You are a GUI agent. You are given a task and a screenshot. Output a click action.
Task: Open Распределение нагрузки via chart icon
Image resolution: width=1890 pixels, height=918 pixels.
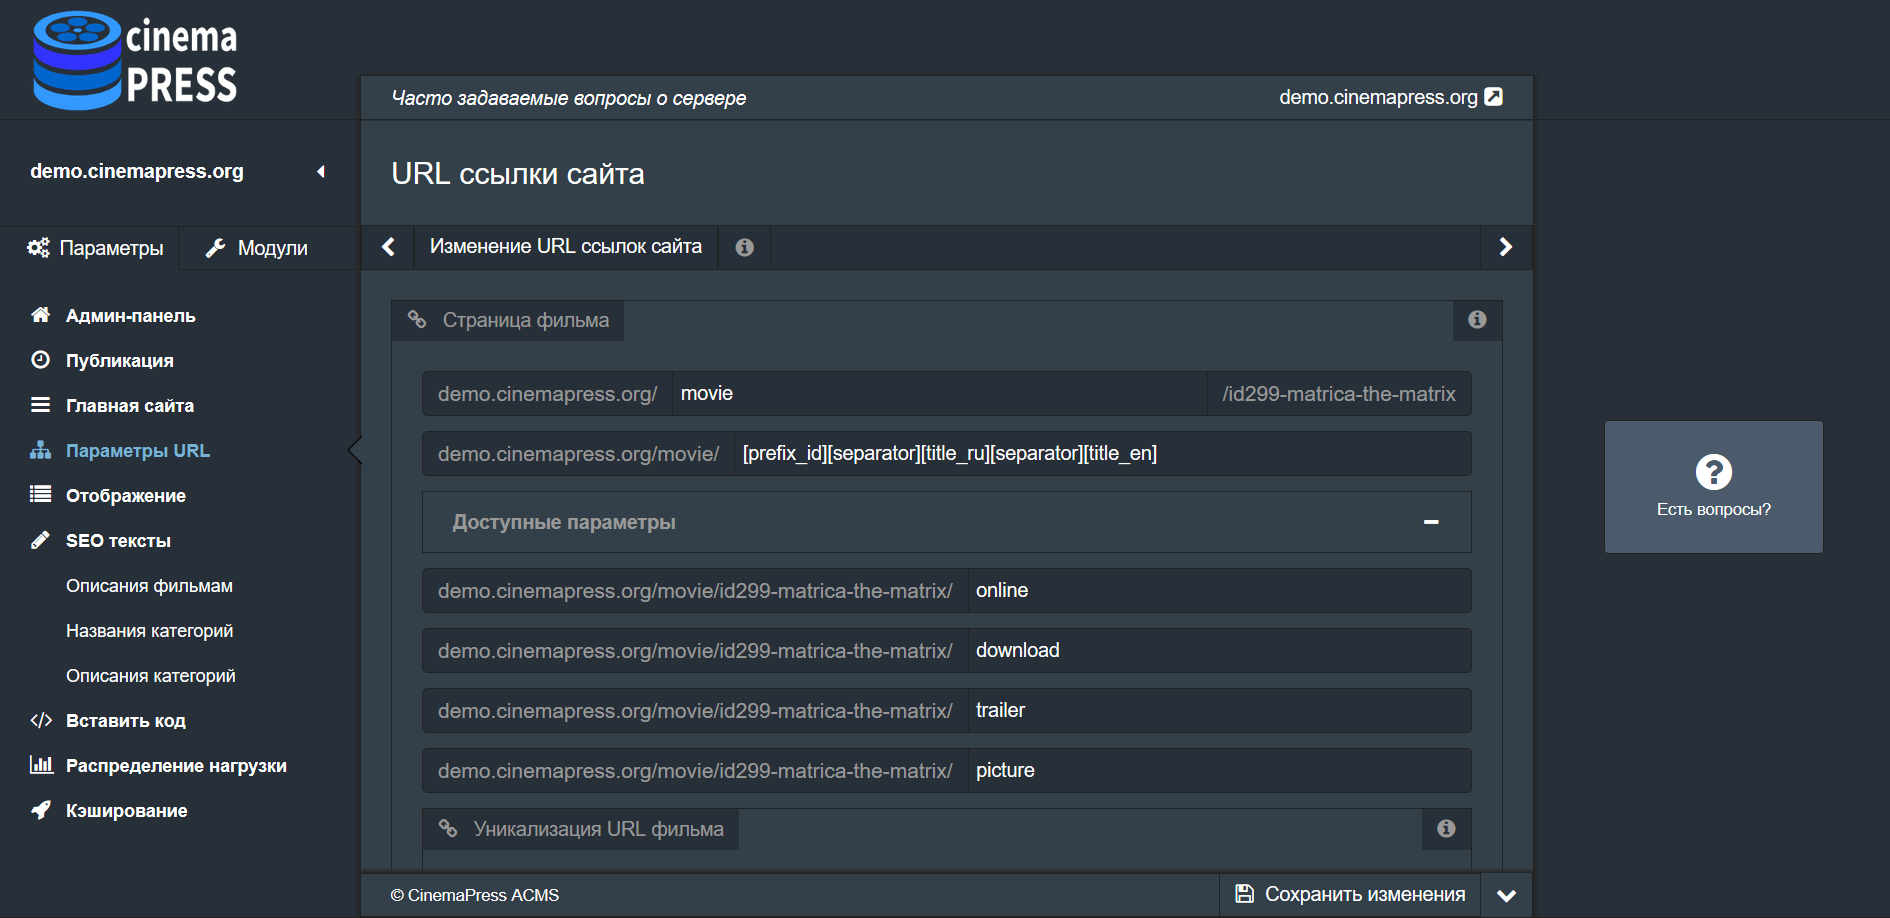(41, 765)
